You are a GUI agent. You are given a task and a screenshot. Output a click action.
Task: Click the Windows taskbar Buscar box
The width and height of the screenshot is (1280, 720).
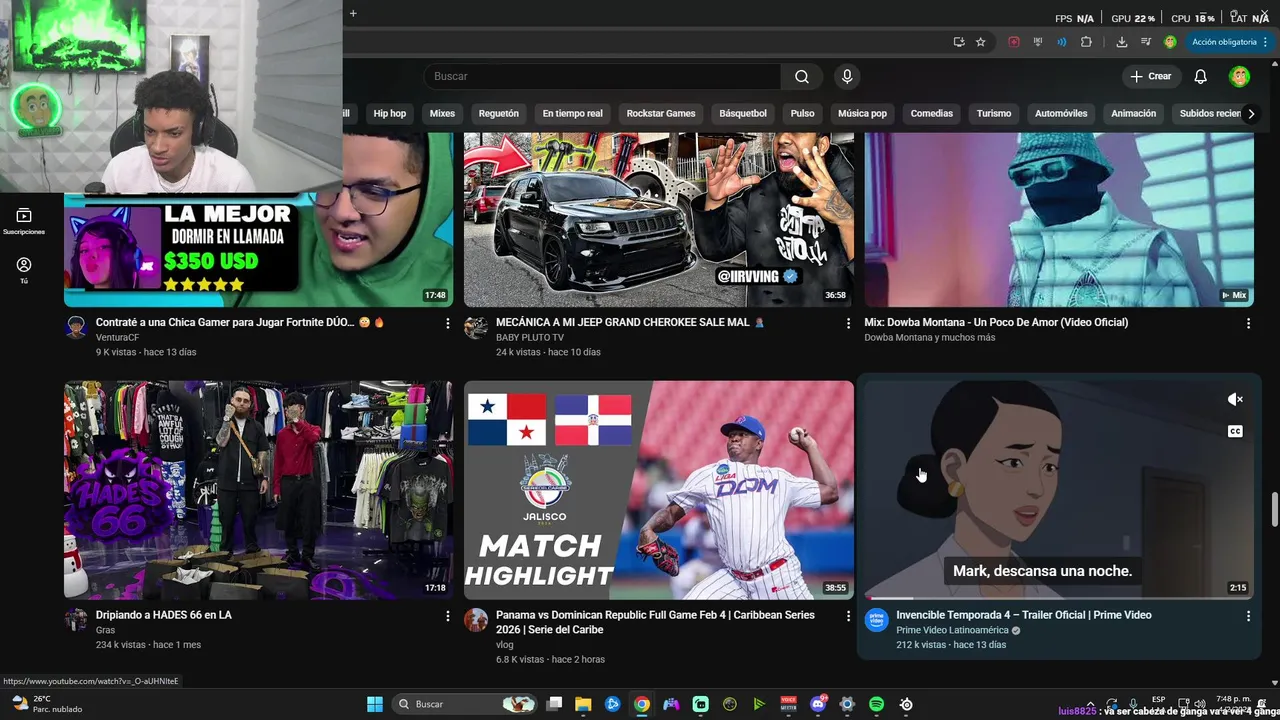465,704
